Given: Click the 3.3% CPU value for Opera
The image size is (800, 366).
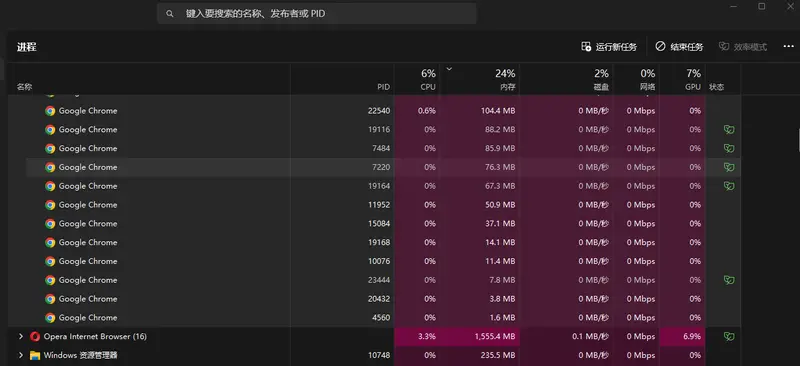Looking at the screenshot, I should pos(427,336).
